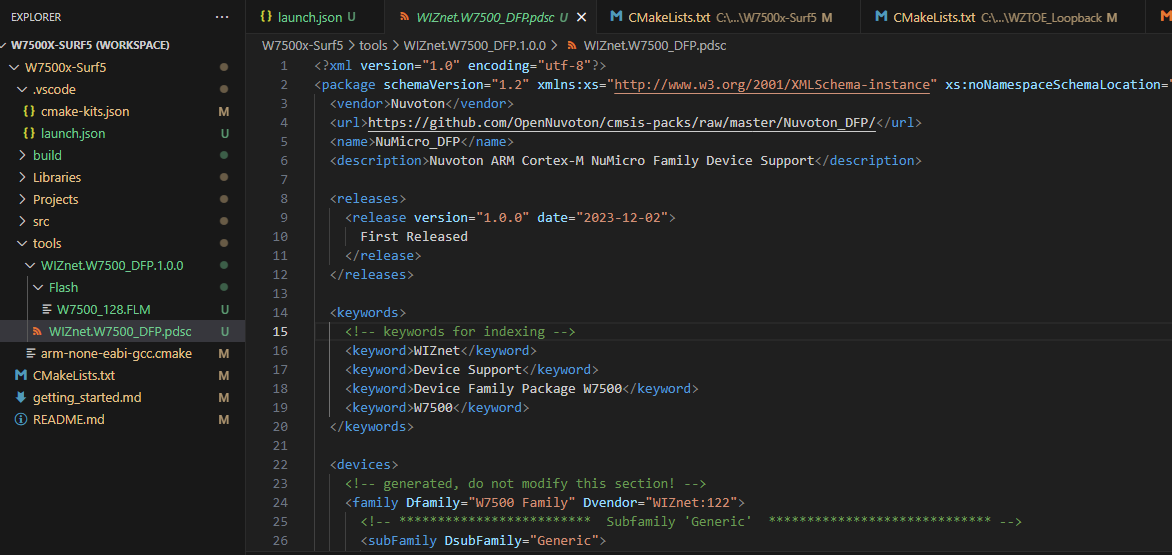
Task: Click WIZnet.W7500_DFP.pdsc breadcrumb segment
Action: [x=655, y=46]
